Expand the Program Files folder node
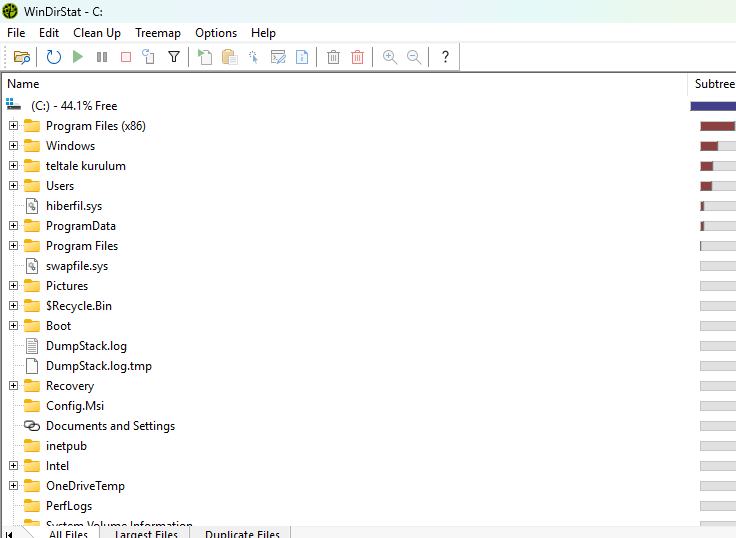The height and width of the screenshot is (538, 736). click(x=14, y=246)
